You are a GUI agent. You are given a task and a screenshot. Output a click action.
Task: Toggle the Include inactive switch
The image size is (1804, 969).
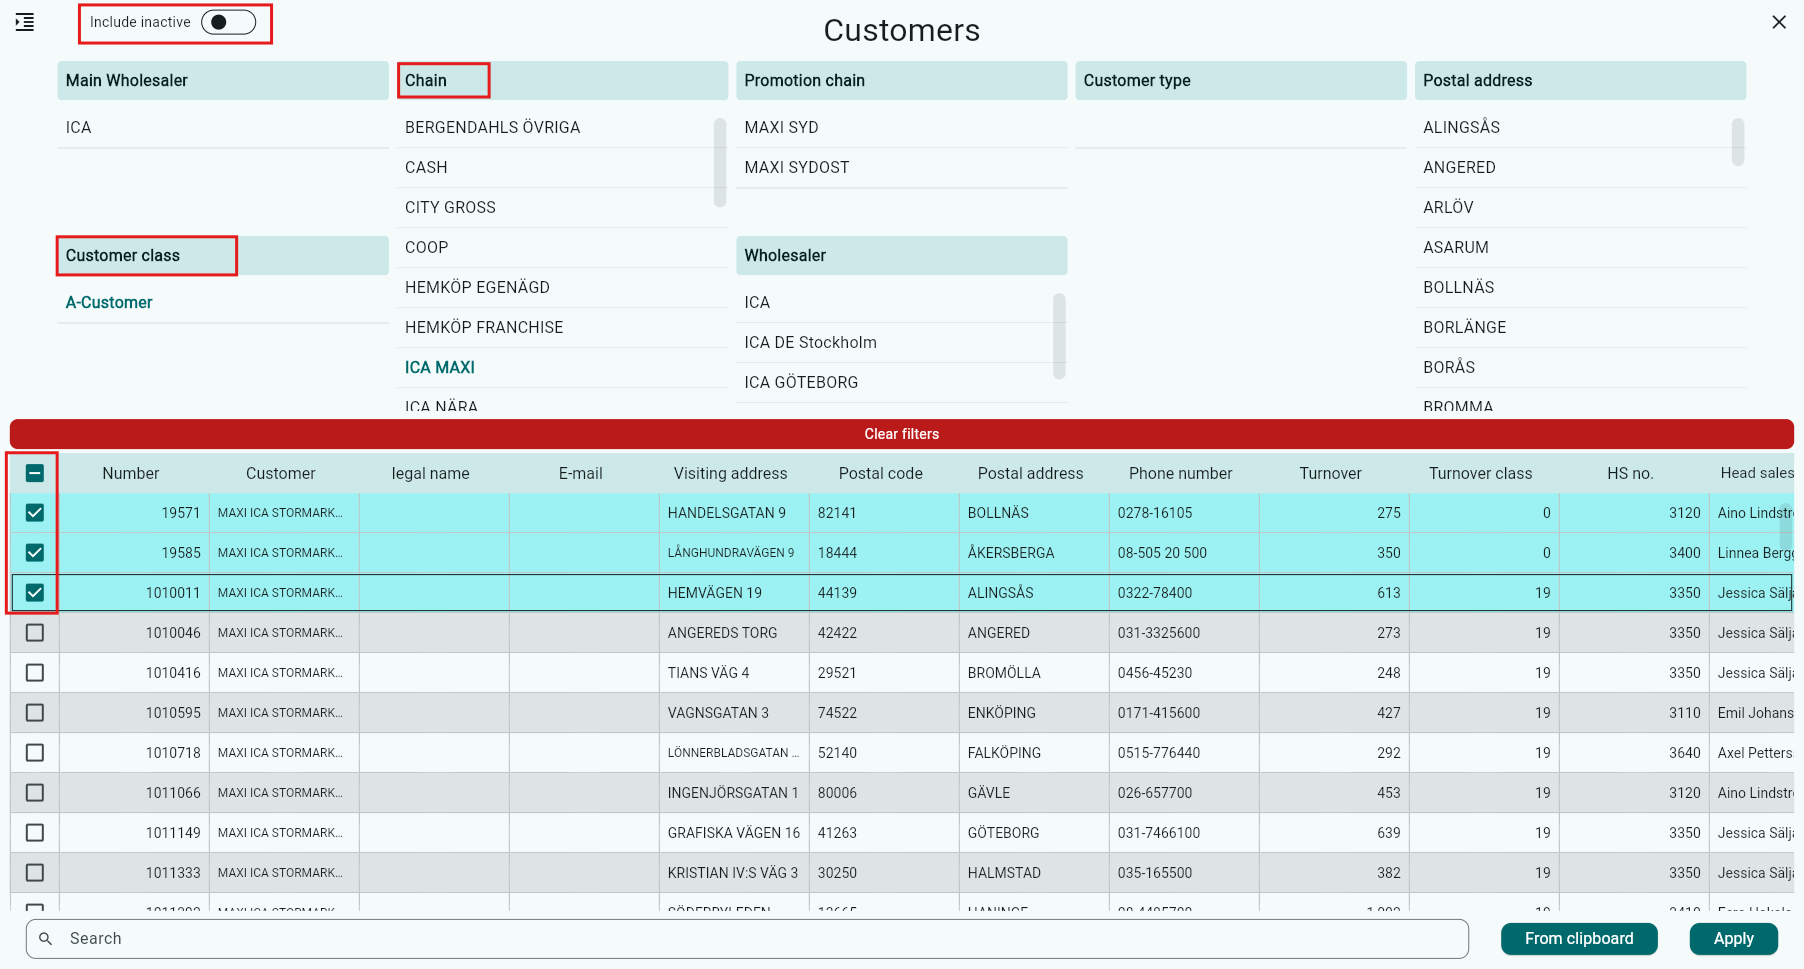pos(229,22)
